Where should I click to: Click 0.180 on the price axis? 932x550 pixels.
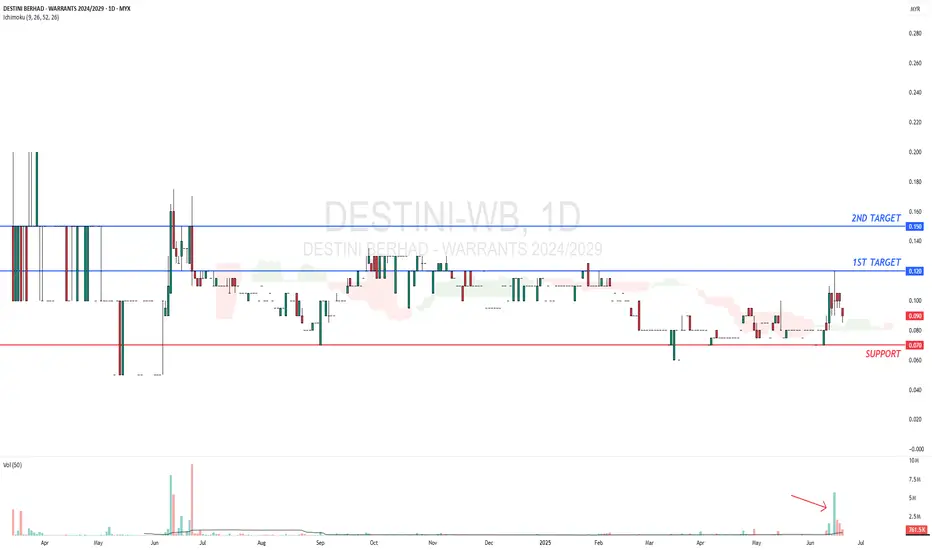915,182
